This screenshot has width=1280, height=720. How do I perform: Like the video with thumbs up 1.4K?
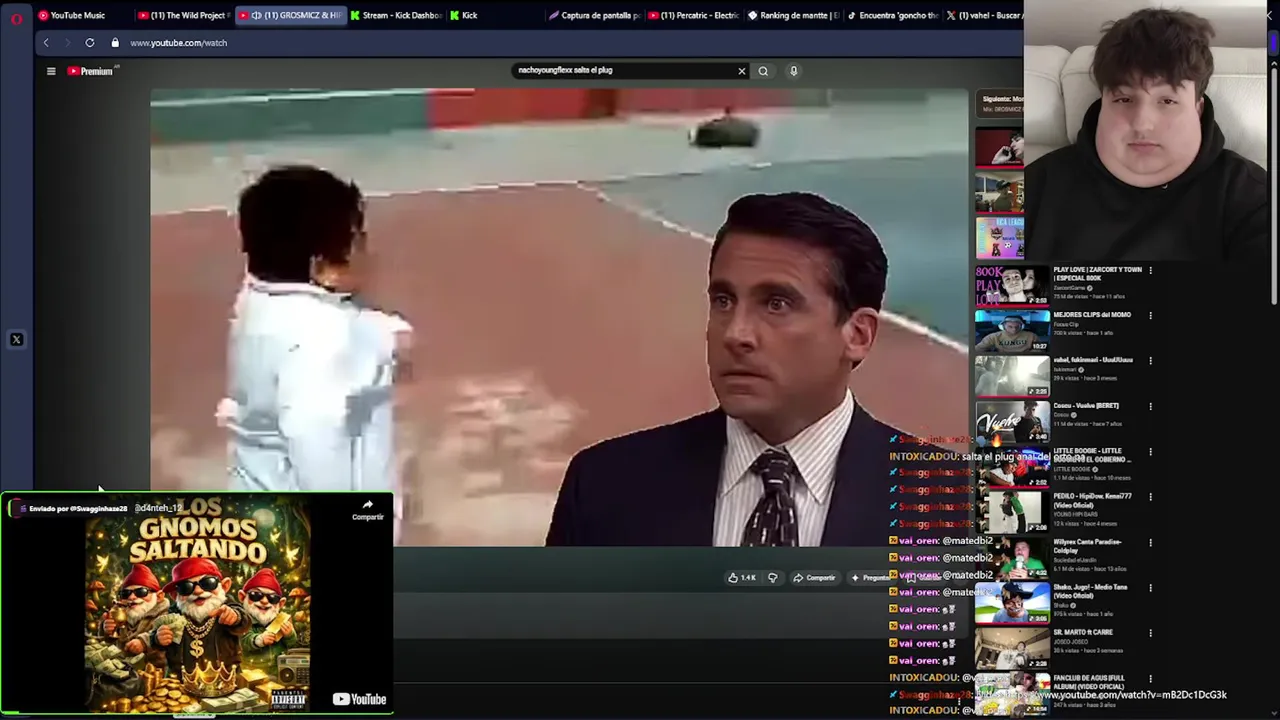click(741, 578)
